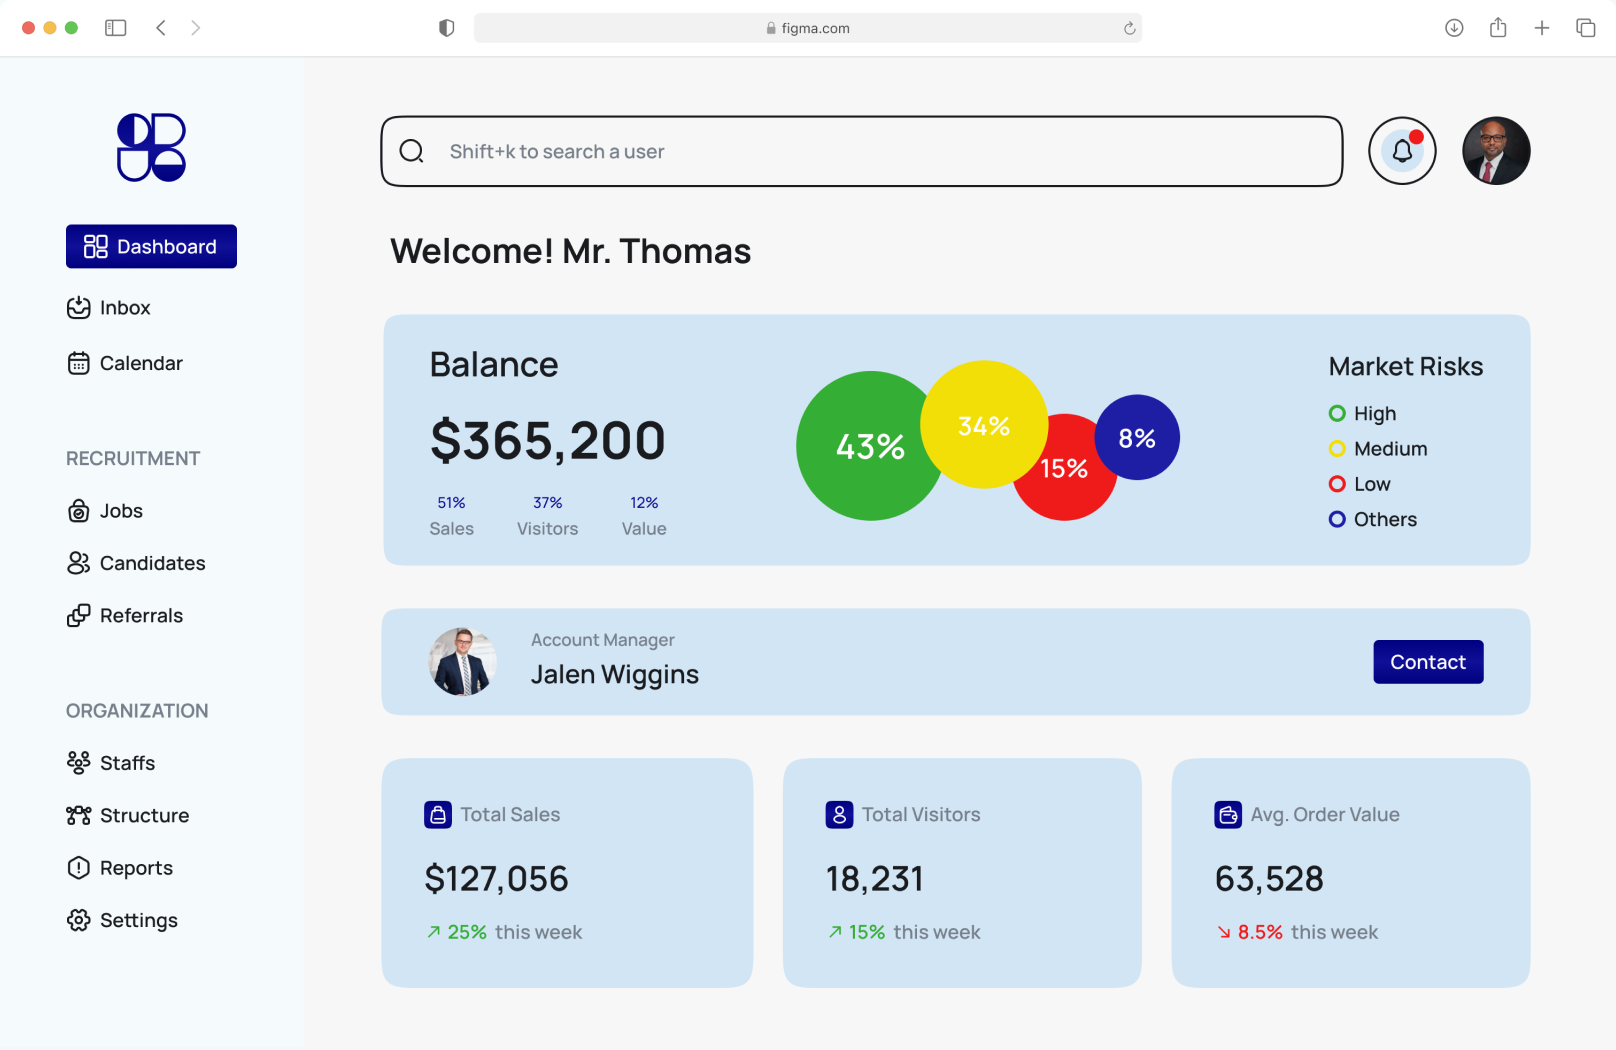The width and height of the screenshot is (1616, 1050).
Task: Focus the user search field
Action: [862, 151]
